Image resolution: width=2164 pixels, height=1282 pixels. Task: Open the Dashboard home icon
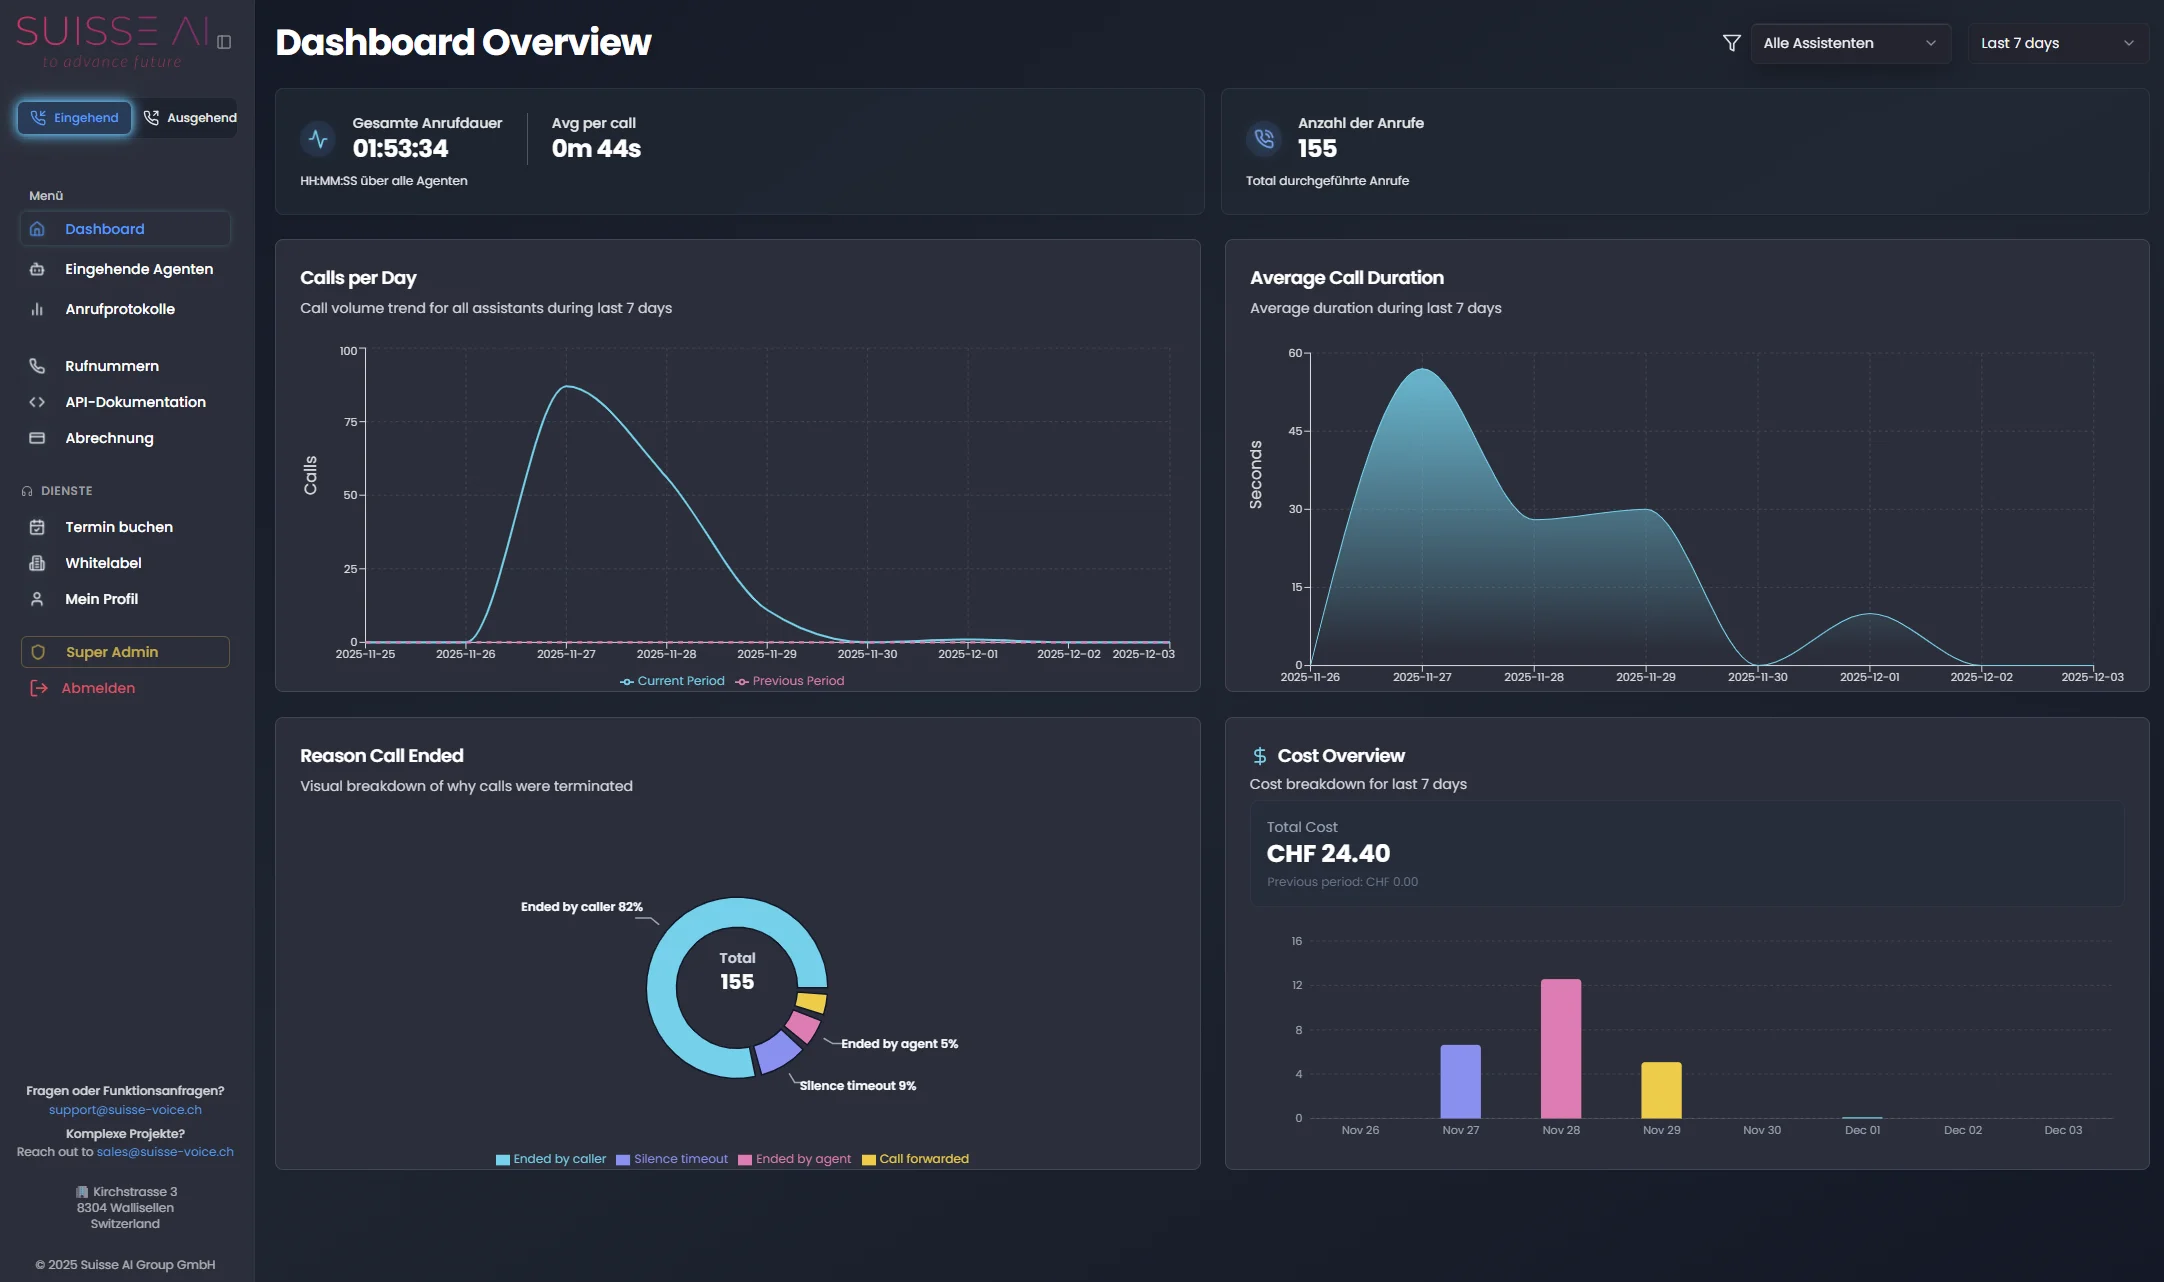(37, 229)
